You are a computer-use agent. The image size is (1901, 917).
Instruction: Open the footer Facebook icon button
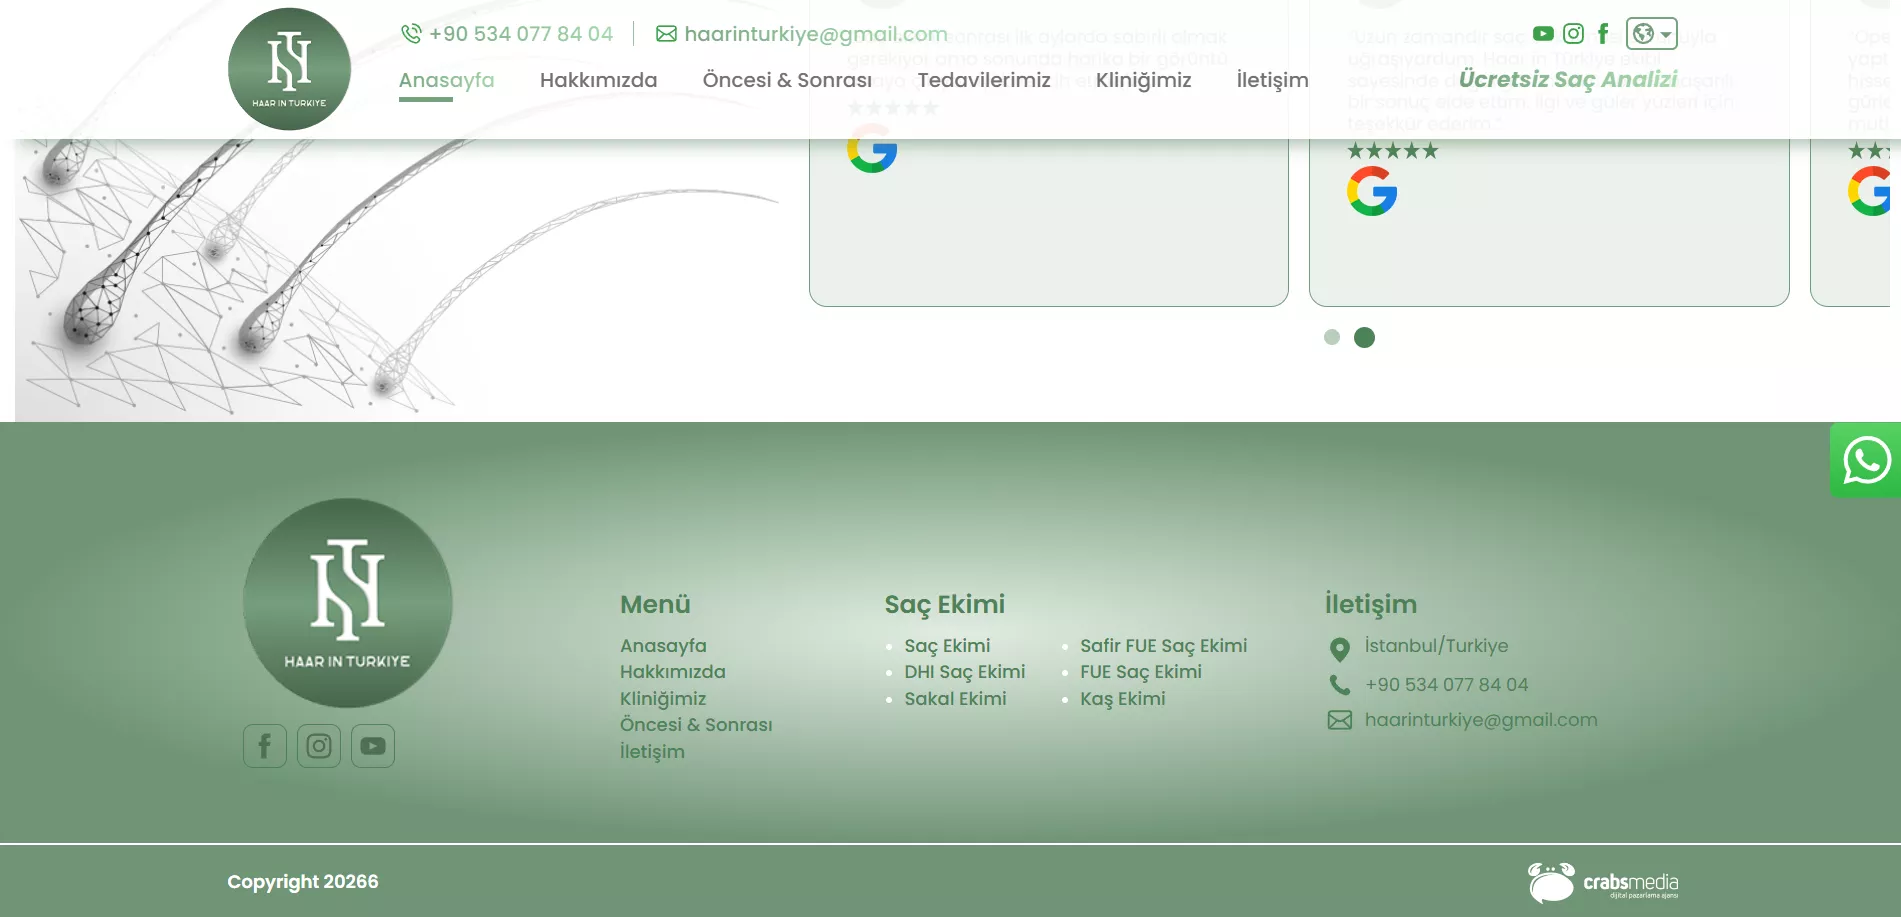(265, 746)
